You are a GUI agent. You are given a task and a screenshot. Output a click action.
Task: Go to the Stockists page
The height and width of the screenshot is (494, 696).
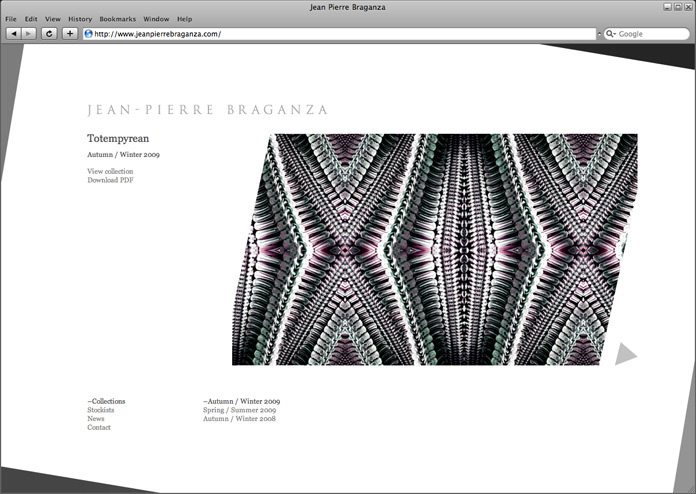coord(101,410)
